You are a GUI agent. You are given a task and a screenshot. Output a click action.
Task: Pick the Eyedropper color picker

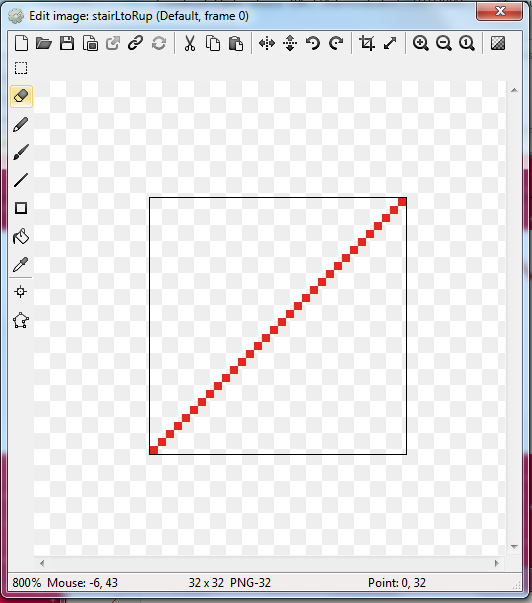click(21, 264)
